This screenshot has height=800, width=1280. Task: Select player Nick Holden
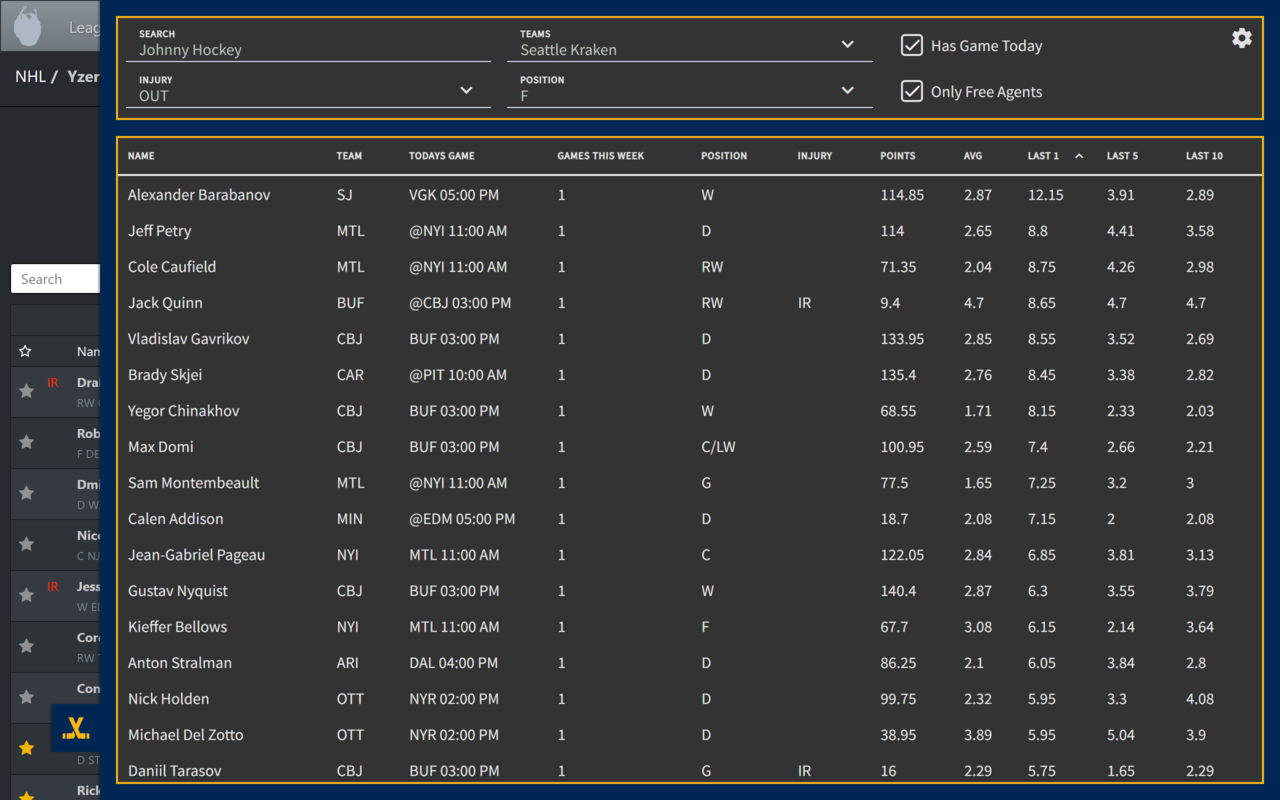pos(169,699)
